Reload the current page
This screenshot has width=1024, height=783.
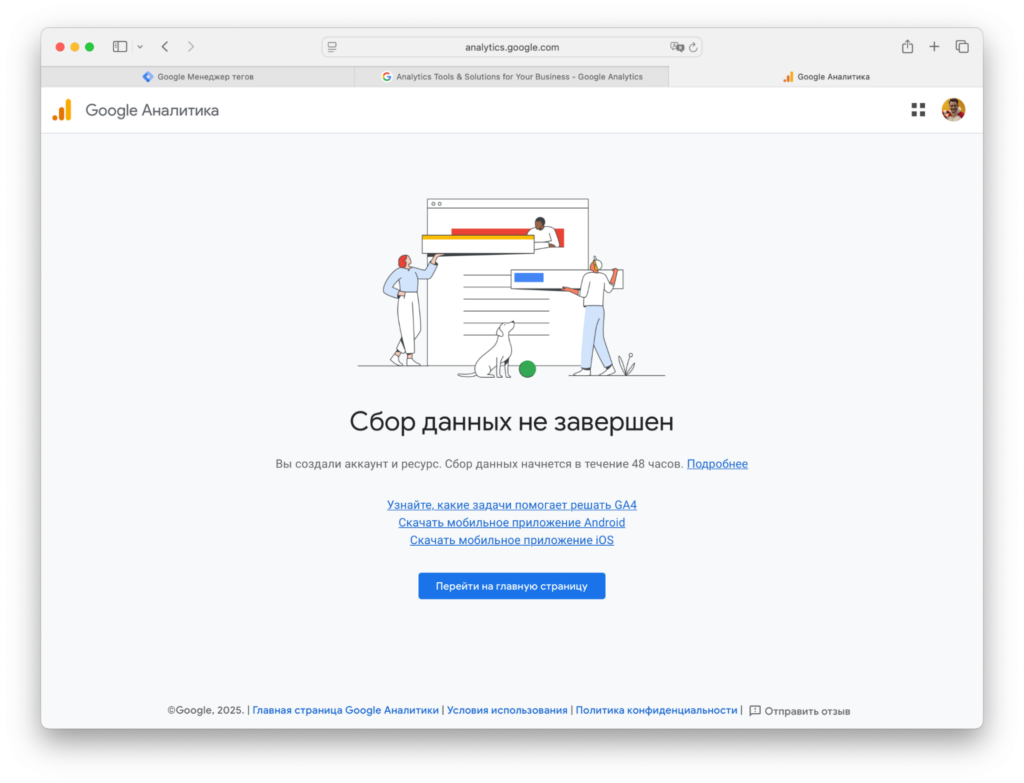(693, 47)
